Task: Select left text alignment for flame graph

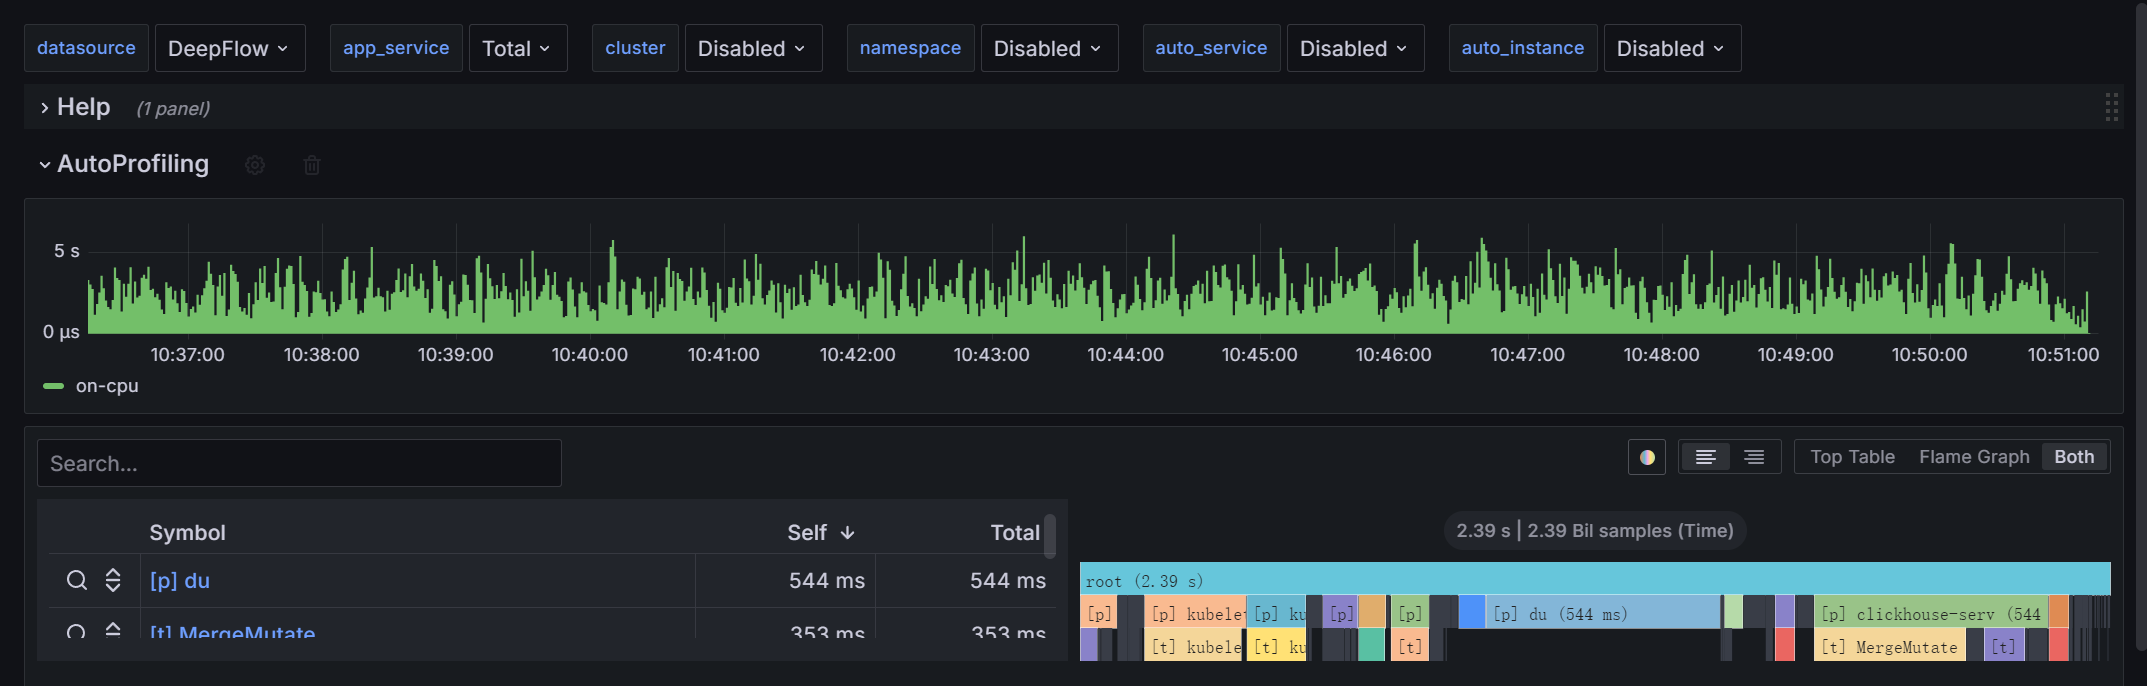Action: pos(1706,457)
